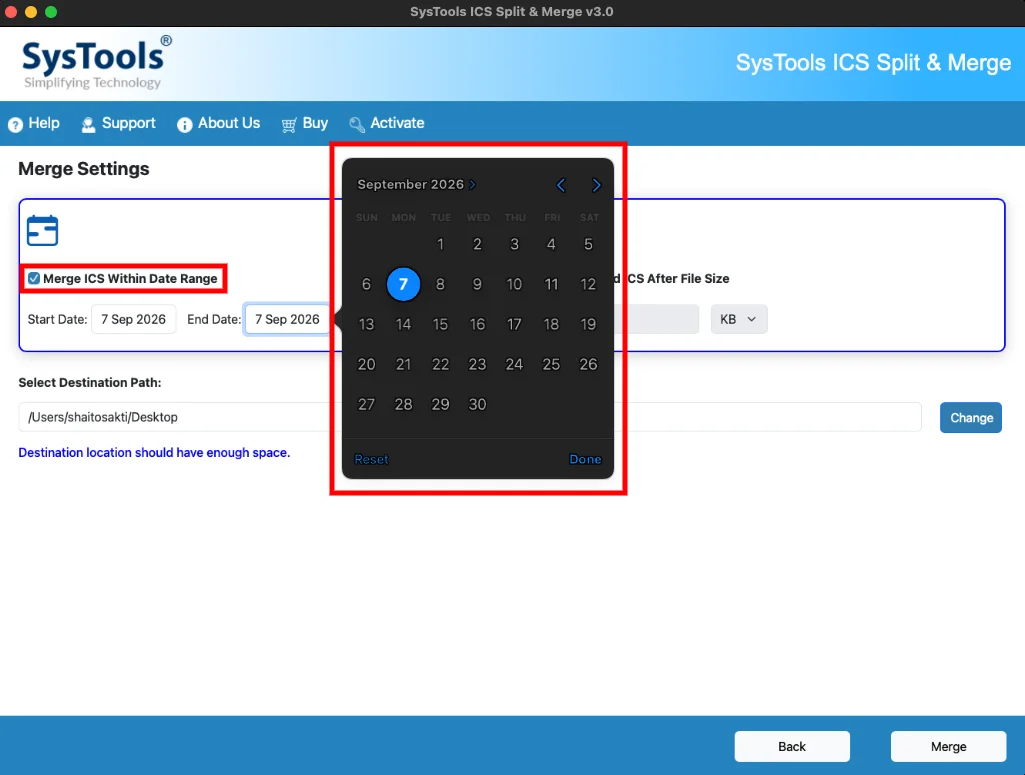Click the Activate key icon
The width and height of the screenshot is (1025, 775).
click(x=357, y=124)
